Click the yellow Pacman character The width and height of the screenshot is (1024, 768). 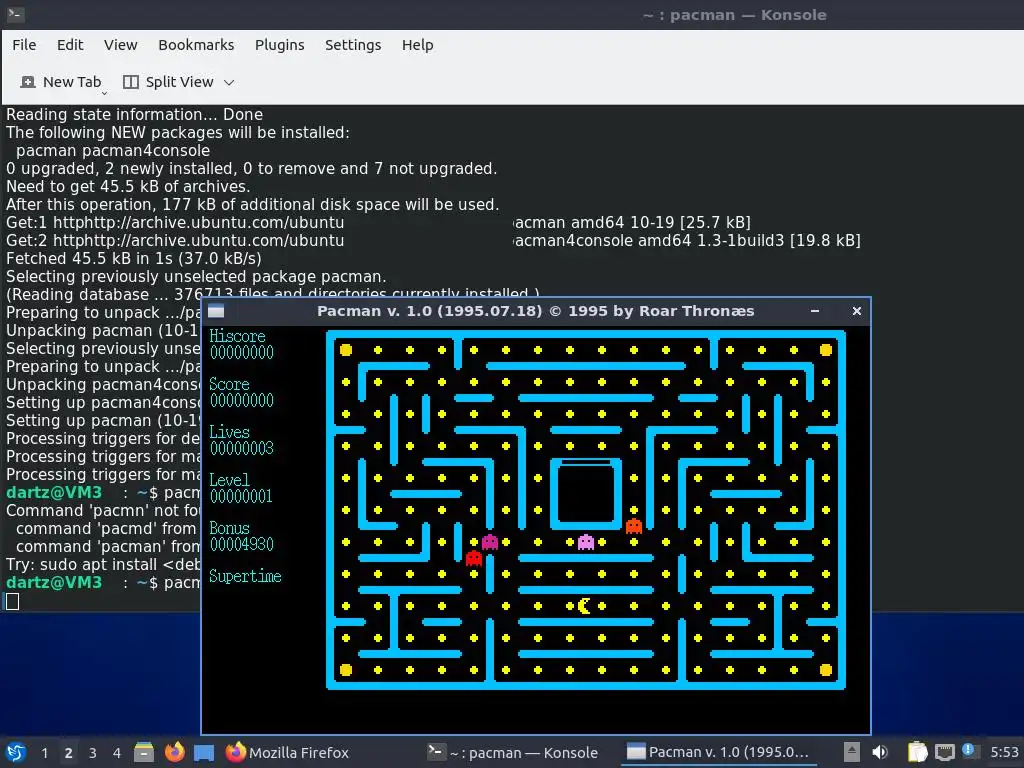pos(584,606)
